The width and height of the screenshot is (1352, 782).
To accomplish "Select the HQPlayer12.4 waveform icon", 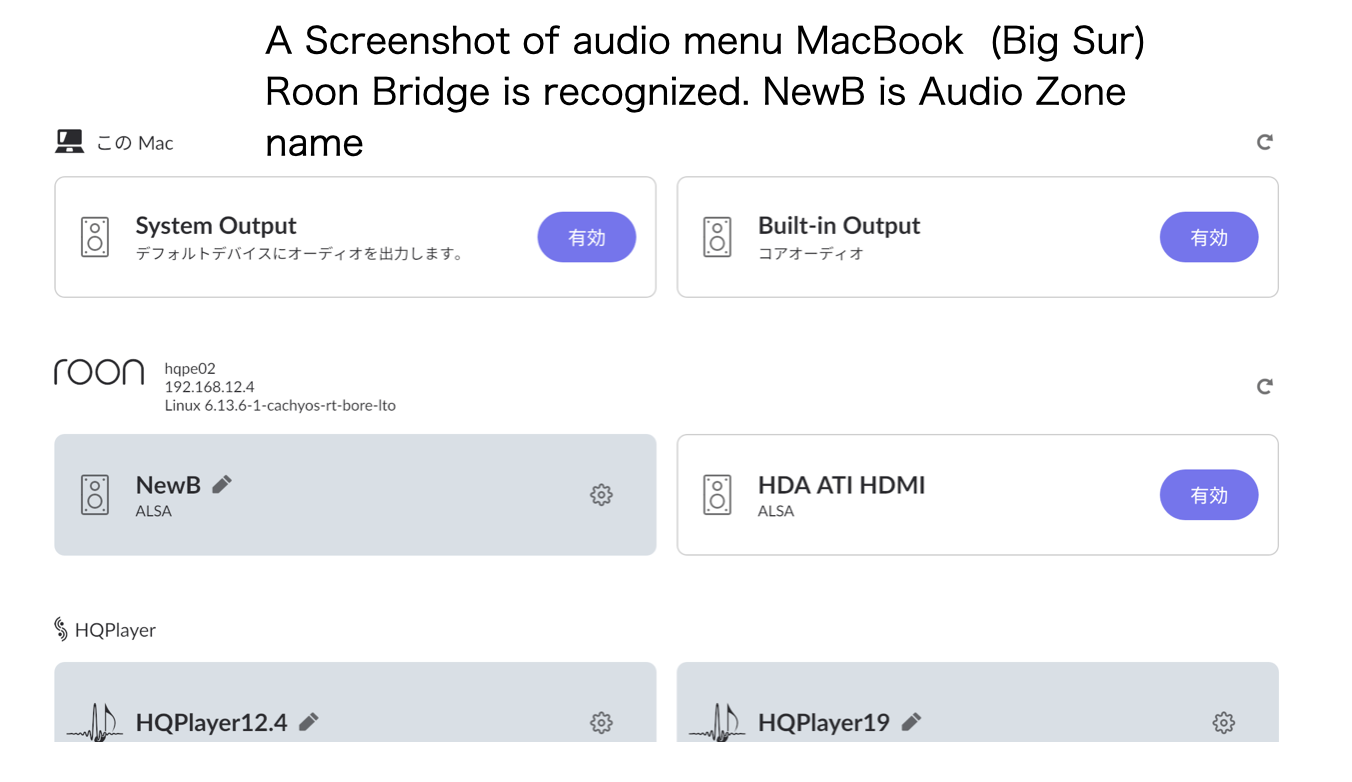I will 95,722.
